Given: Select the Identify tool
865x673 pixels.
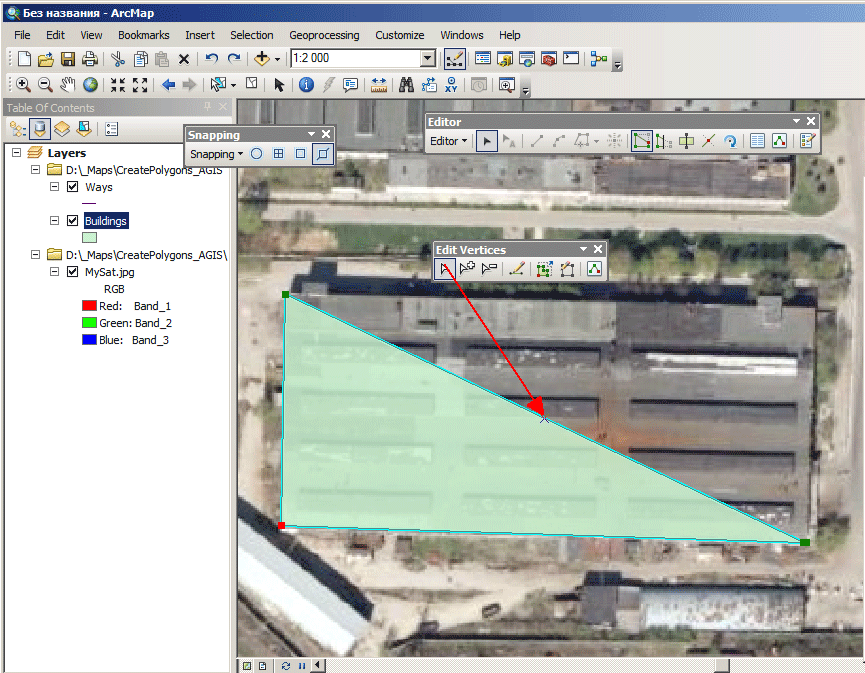Looking at the screenshot, I should pos(306,84).
